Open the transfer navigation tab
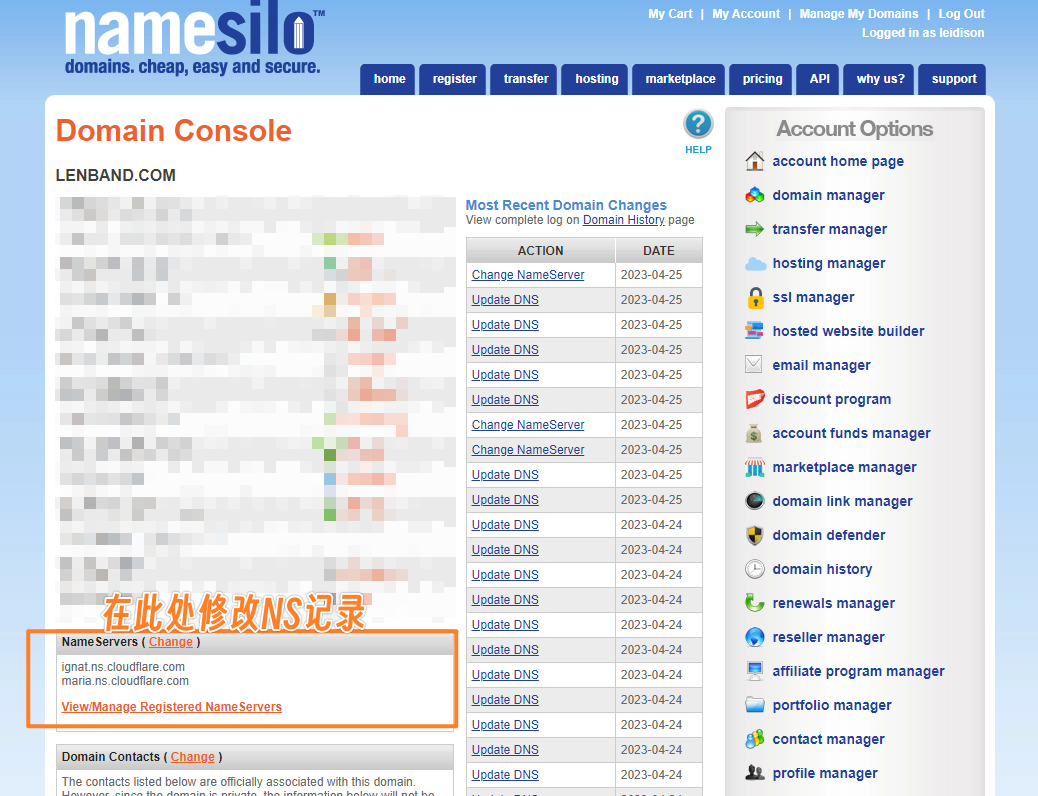 [x=524, y=79]
